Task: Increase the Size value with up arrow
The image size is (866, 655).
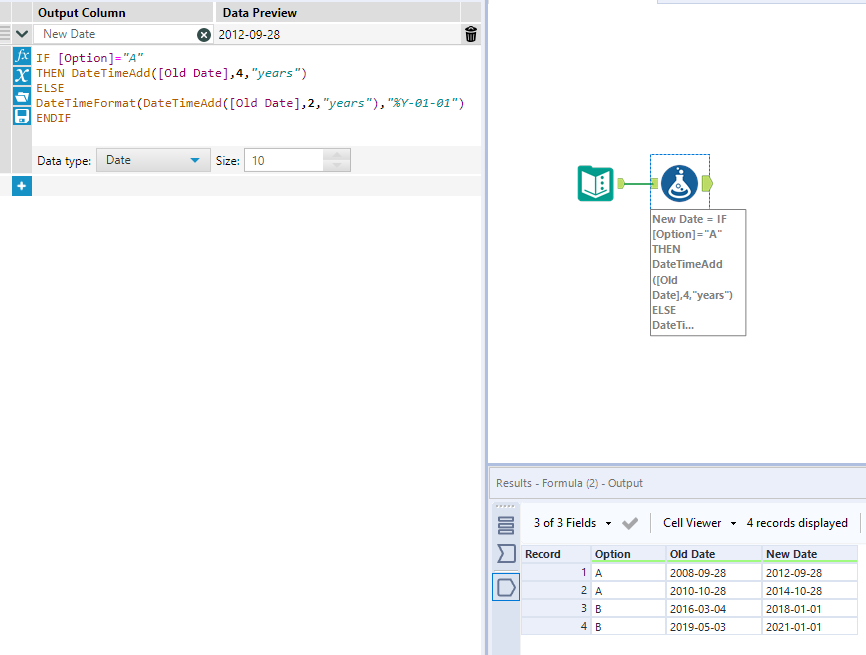Action: coord(336,155)
